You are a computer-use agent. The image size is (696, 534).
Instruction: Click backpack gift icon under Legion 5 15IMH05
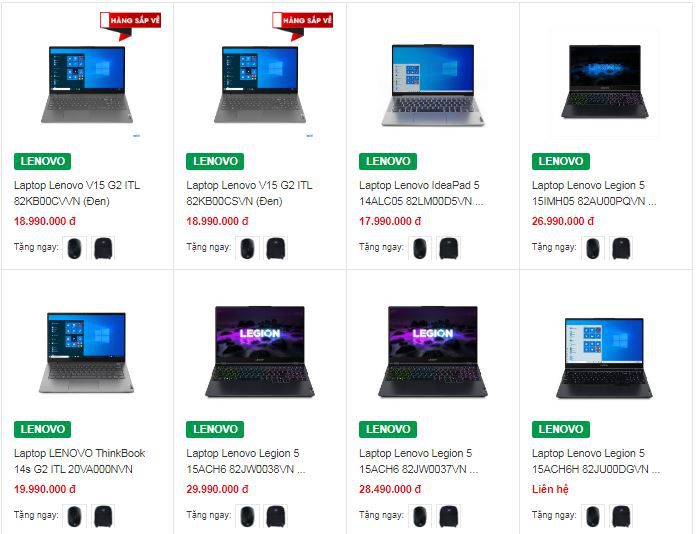pos(621,248)
